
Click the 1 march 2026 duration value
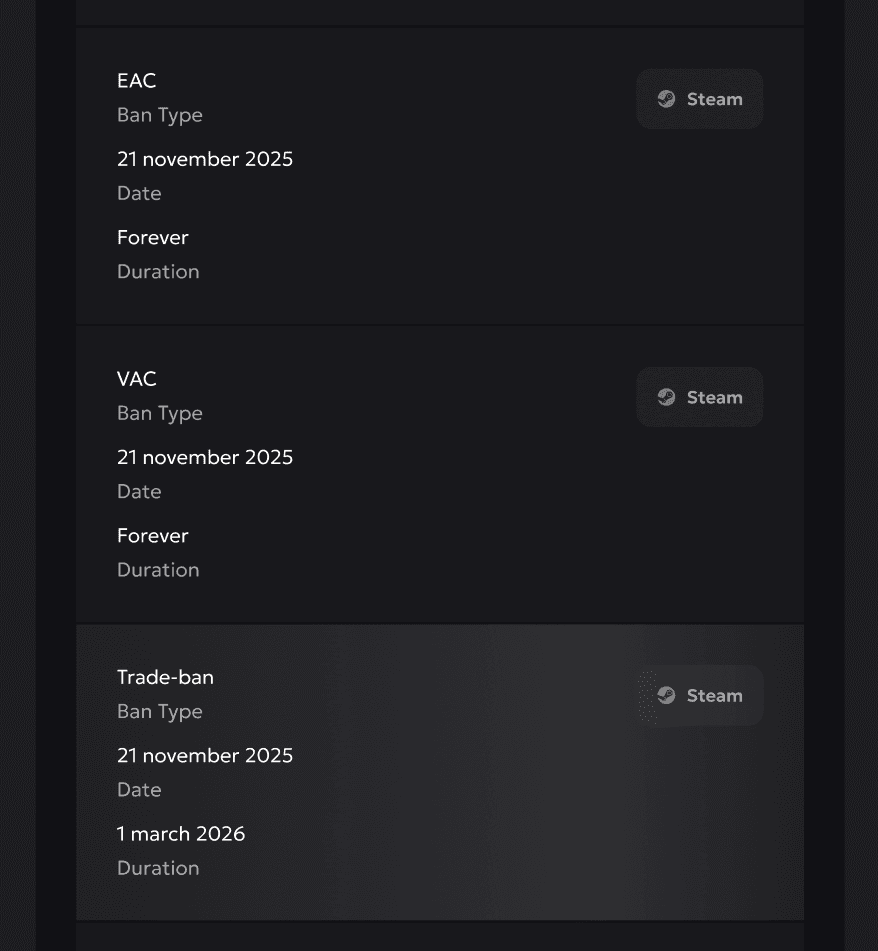pyautogui.click(x=180, y=833)
